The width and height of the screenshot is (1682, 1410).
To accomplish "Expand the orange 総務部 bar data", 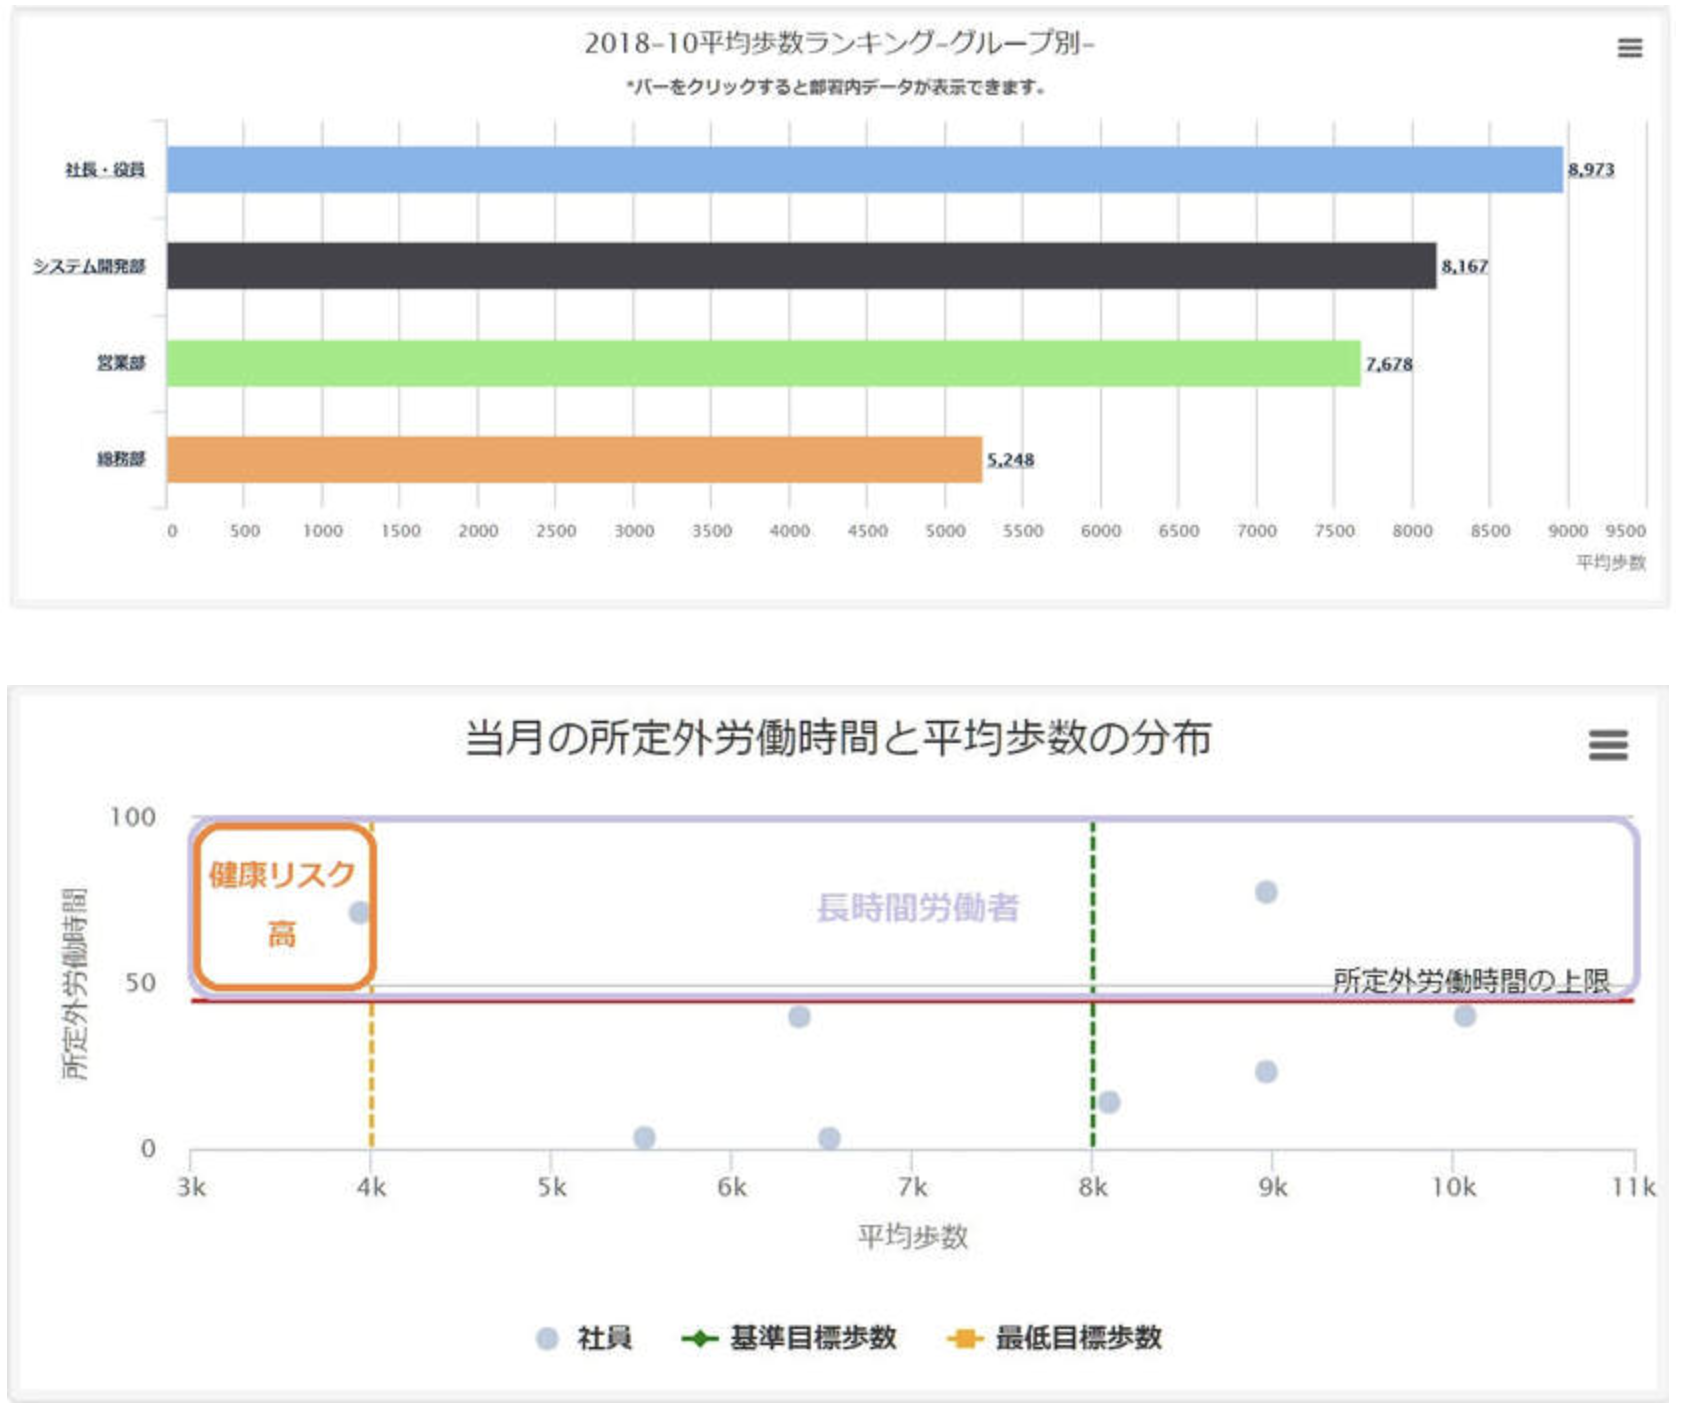I will click(x=574, y=460).
